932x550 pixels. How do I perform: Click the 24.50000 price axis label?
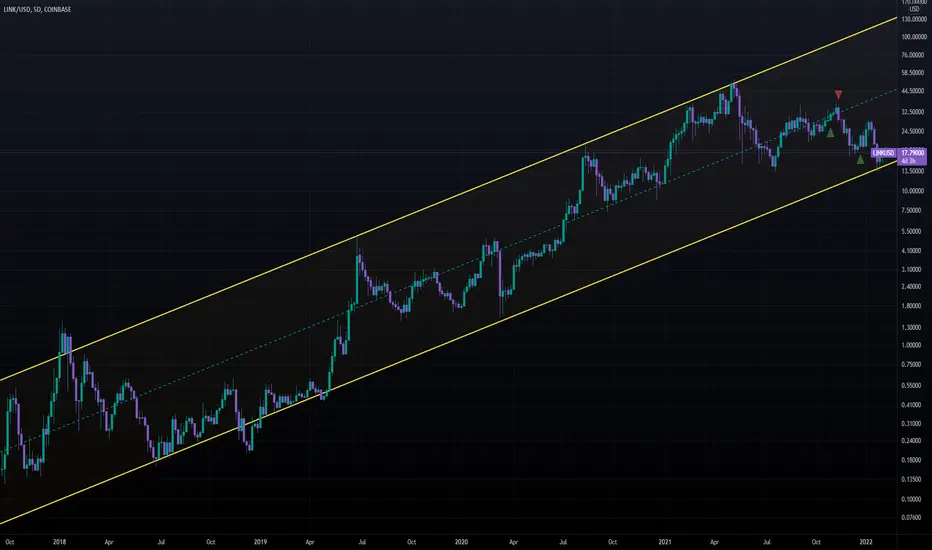pyautogui.click(x=913, y=131)
